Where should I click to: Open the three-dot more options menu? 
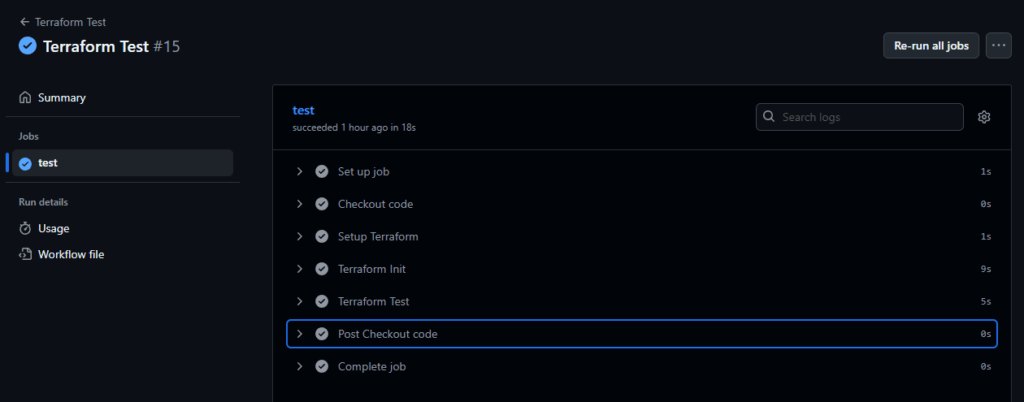click(x=998, y=46)
